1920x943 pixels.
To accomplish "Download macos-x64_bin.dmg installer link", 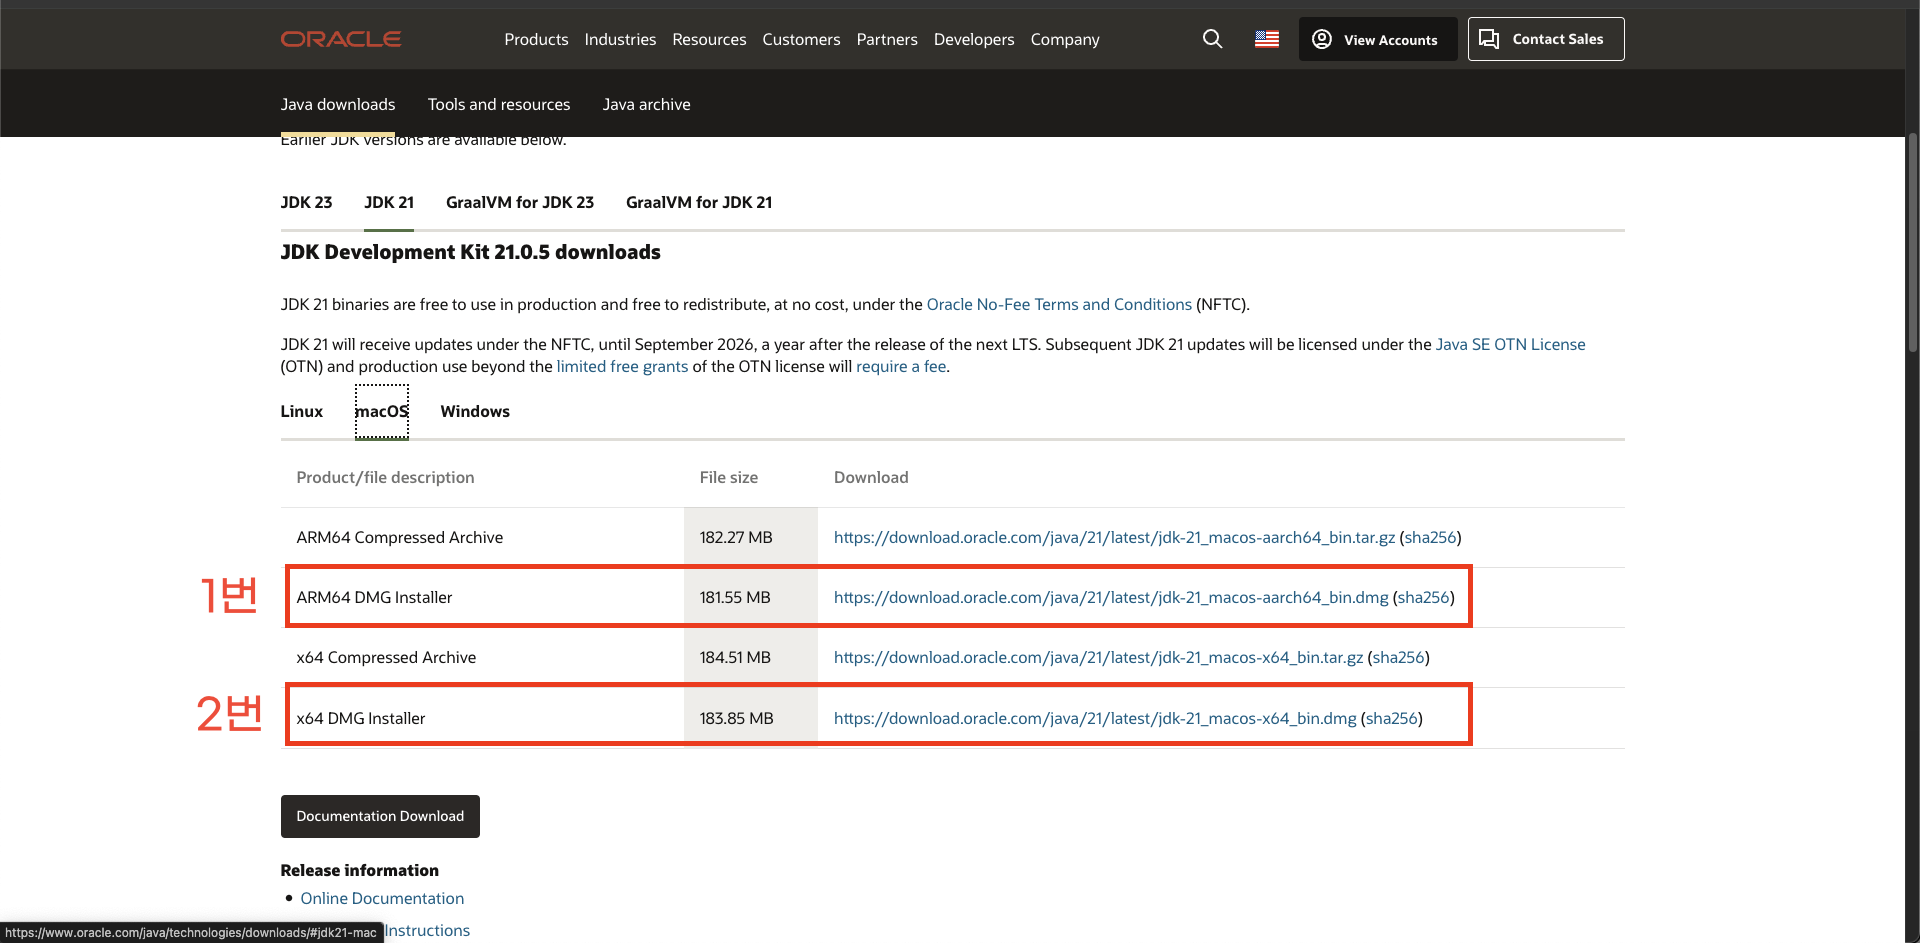I will pos(1095,718).
